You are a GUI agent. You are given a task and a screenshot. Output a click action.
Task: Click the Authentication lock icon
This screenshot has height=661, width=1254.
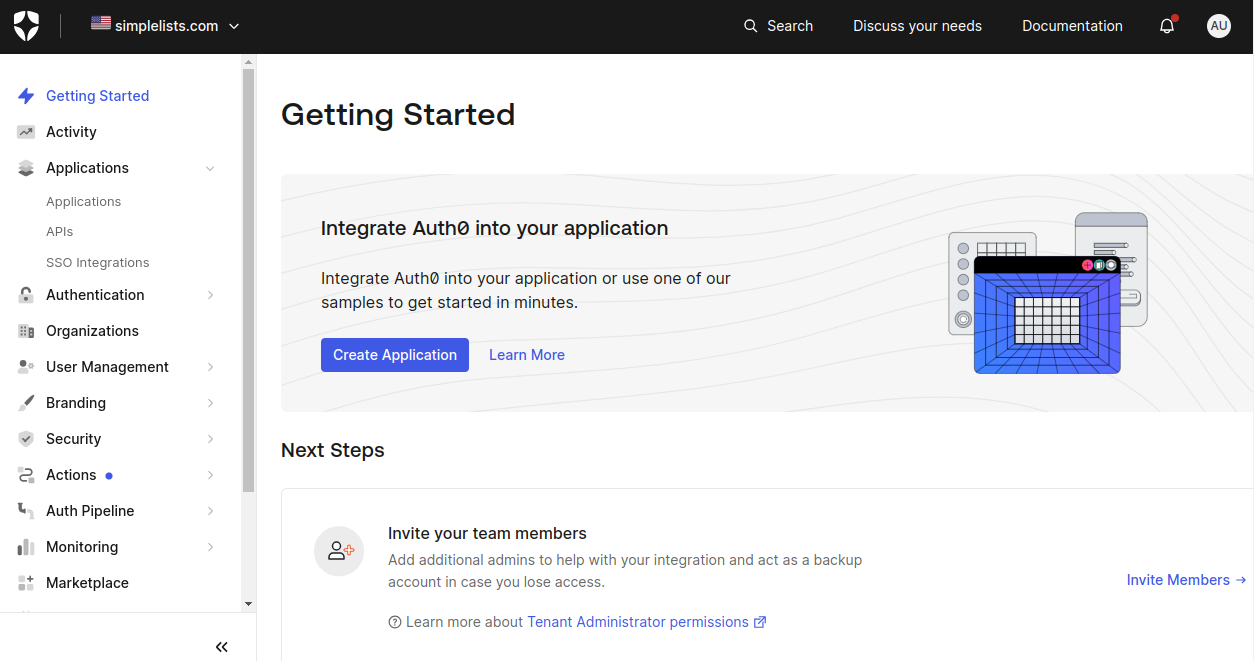tap(26, 295)
